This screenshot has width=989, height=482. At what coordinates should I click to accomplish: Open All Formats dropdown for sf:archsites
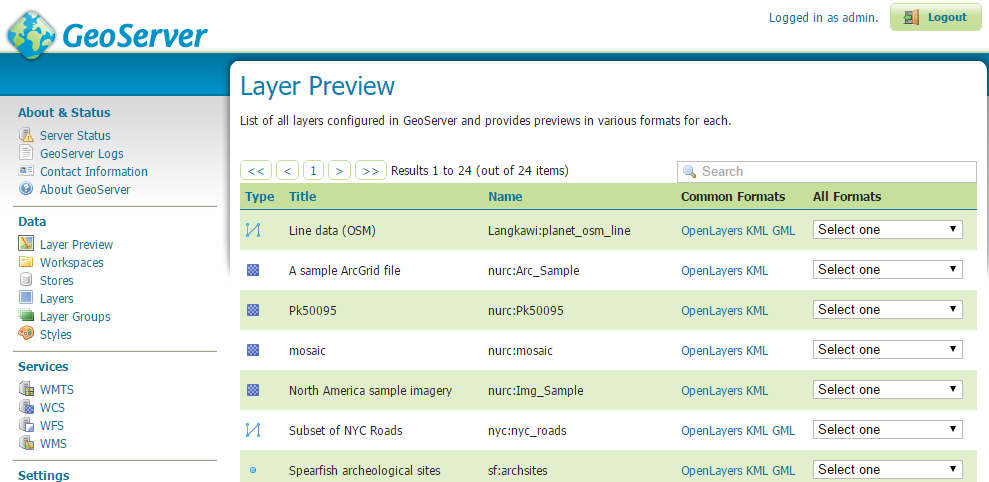click(x=887, y=469)
